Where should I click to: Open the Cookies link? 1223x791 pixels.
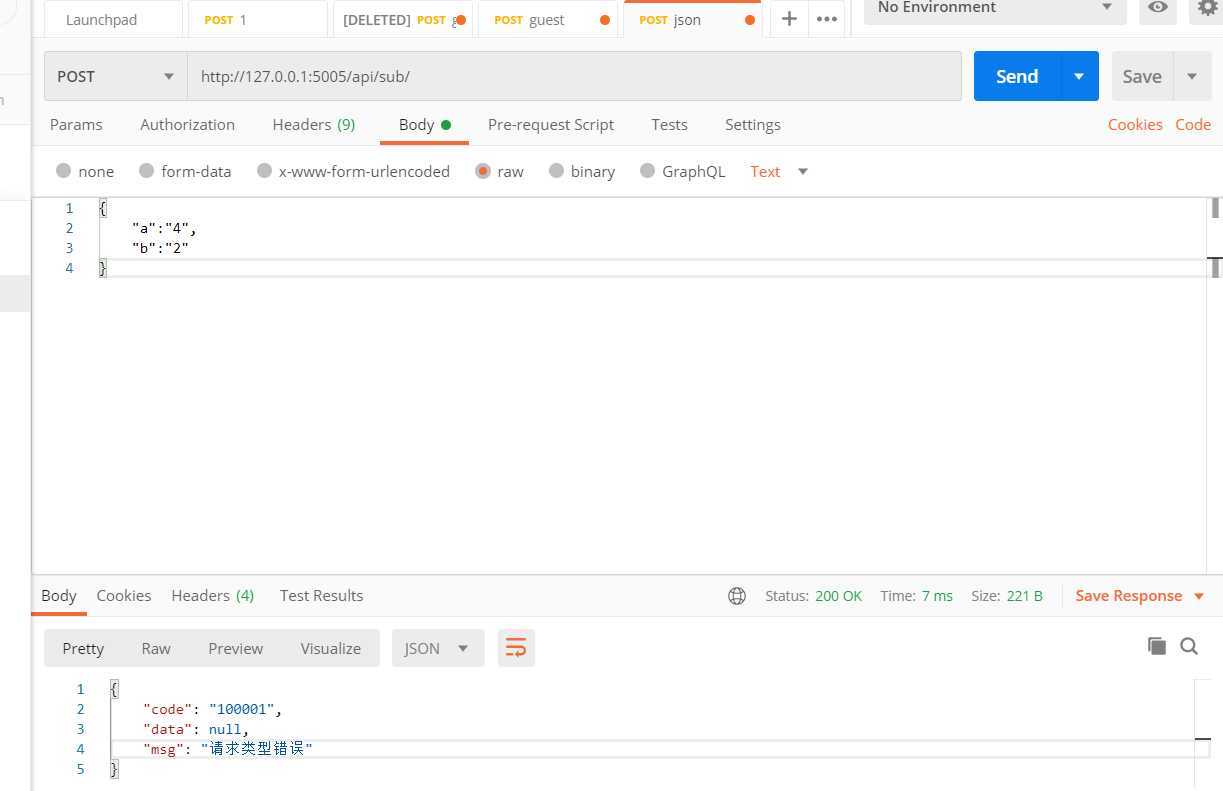[1135, 125]
